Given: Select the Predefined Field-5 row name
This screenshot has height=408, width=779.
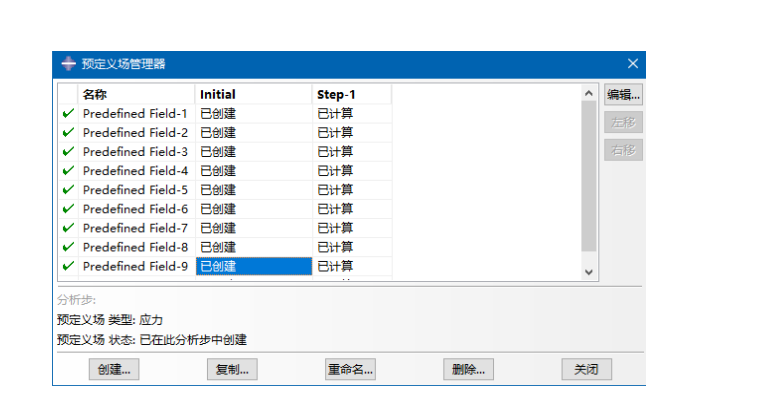Looking at the screenshot, I should click(135, 190).
